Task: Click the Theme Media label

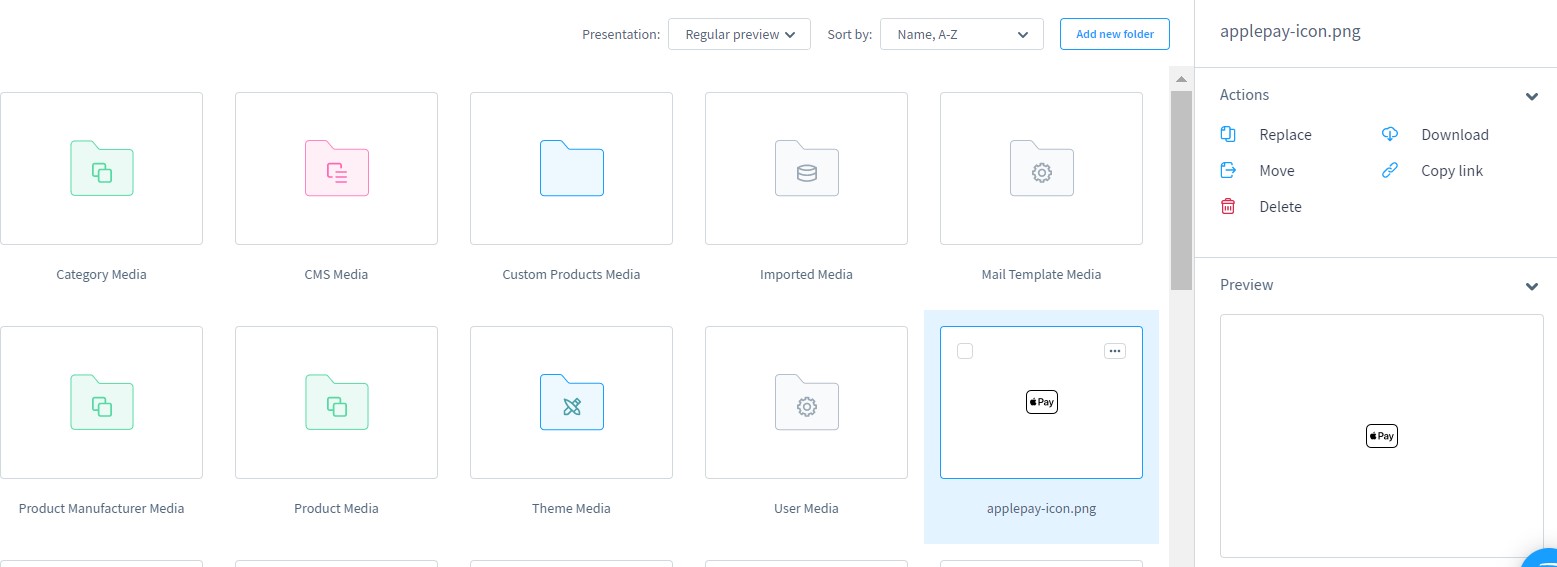Action: (571, 508)
